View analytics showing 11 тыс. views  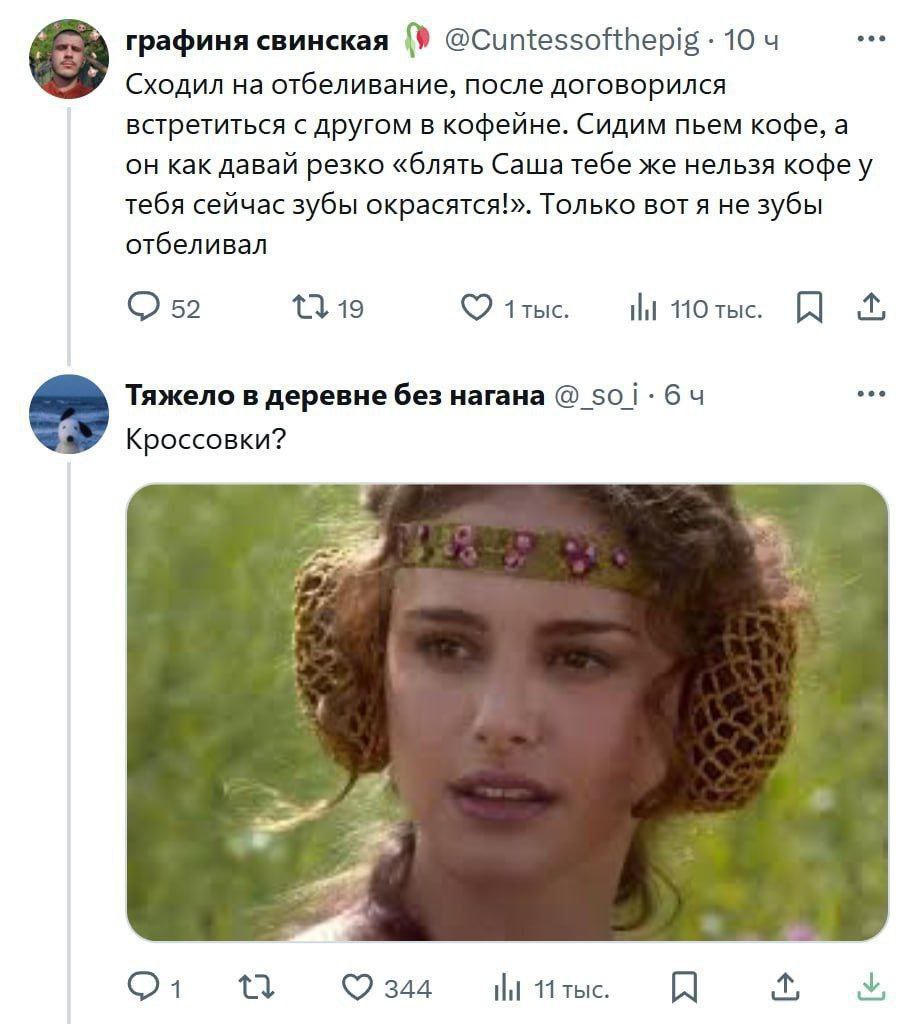pyautogui.click(x=552, y=988)
